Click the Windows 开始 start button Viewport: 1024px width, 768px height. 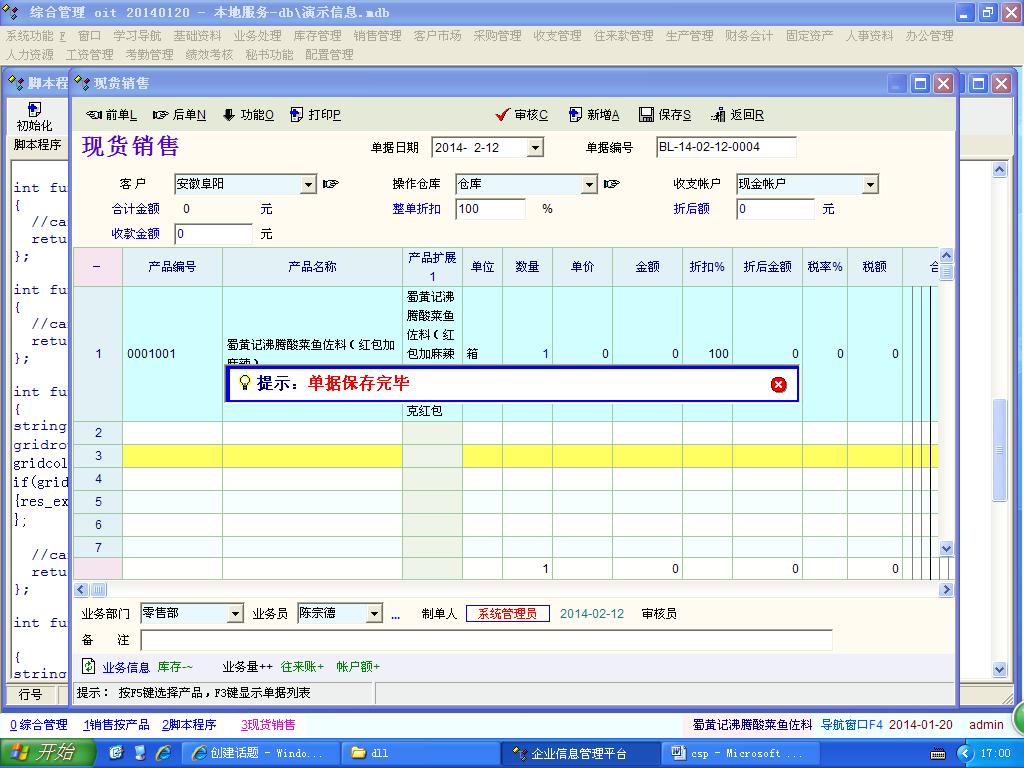point(44,753)
